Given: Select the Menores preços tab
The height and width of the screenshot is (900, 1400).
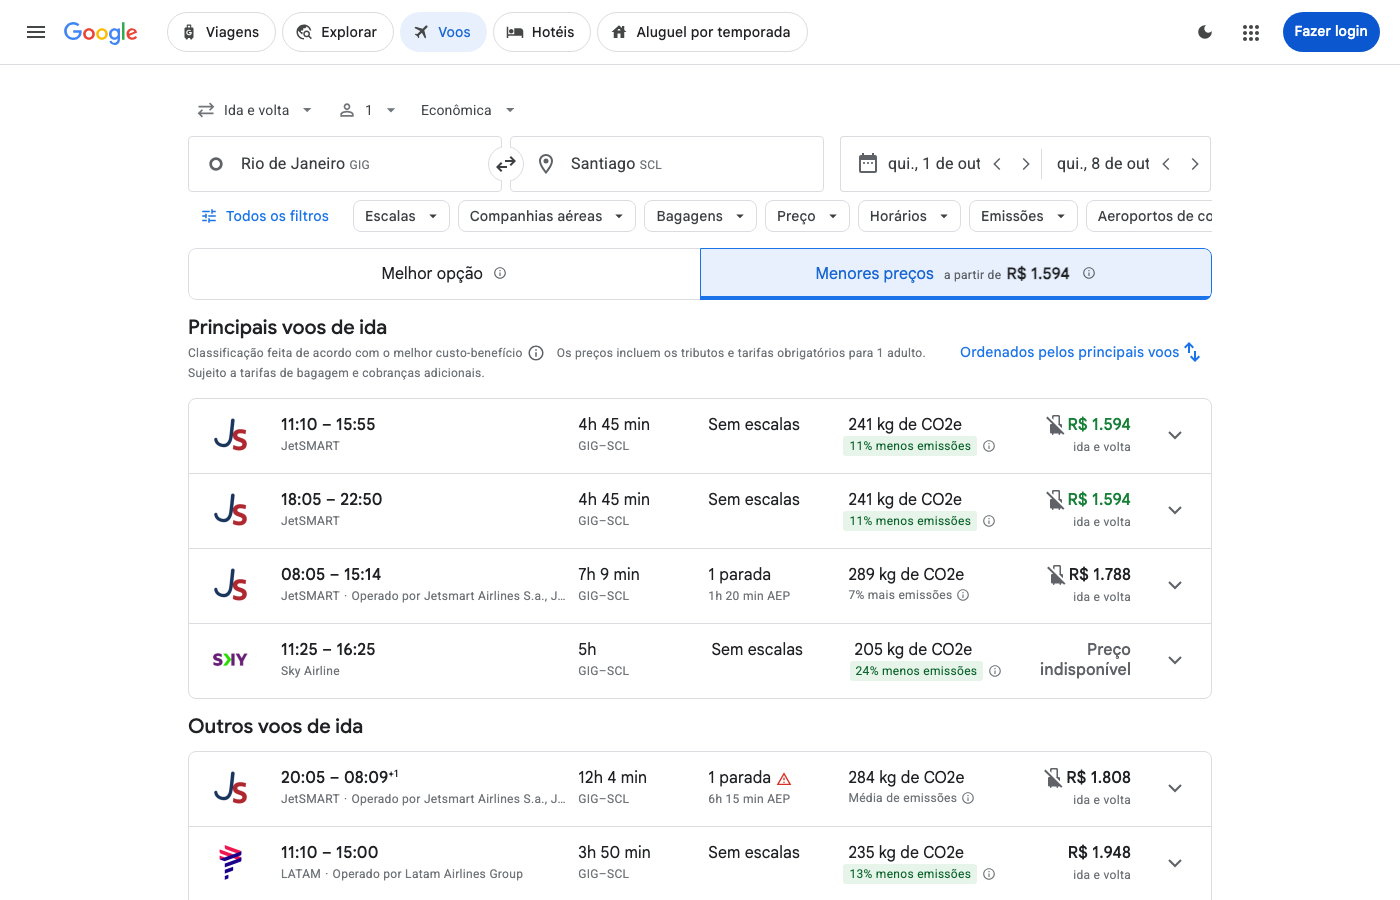Looking at the screenshot, I should pos(956,274).
